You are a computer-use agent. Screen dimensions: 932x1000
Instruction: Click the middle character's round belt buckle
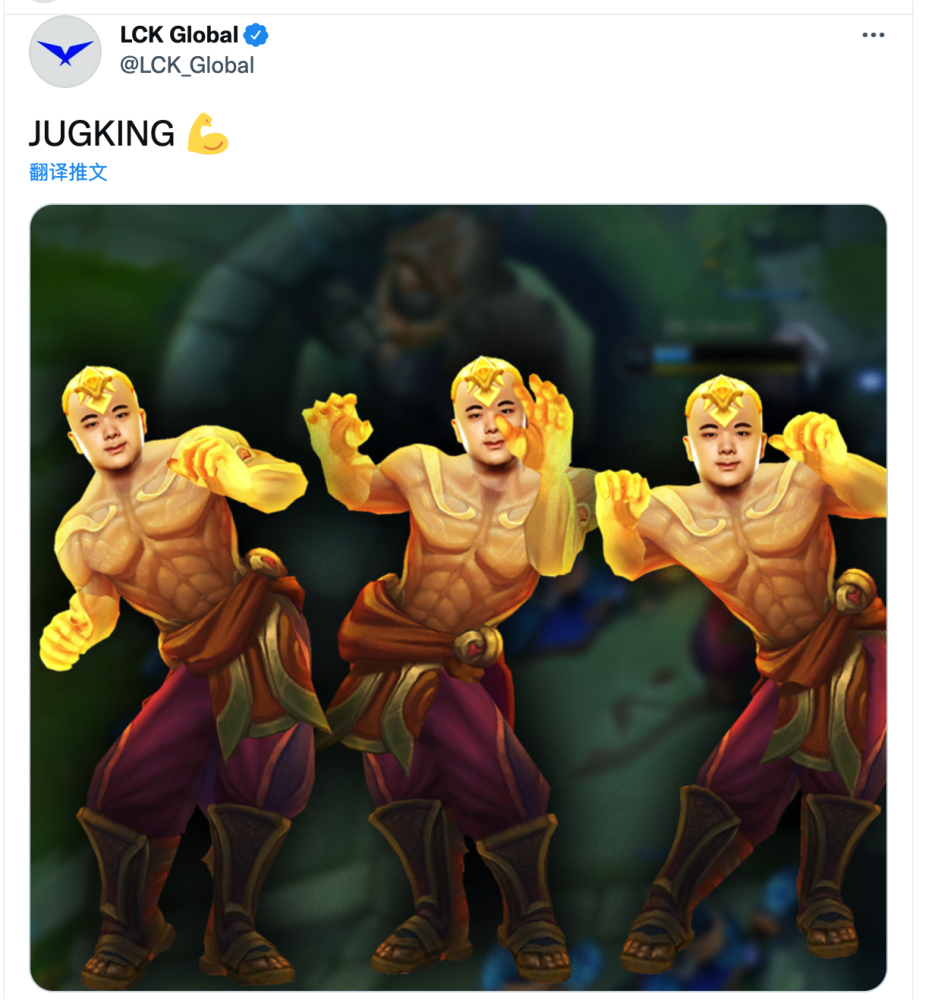coord(479,643)
